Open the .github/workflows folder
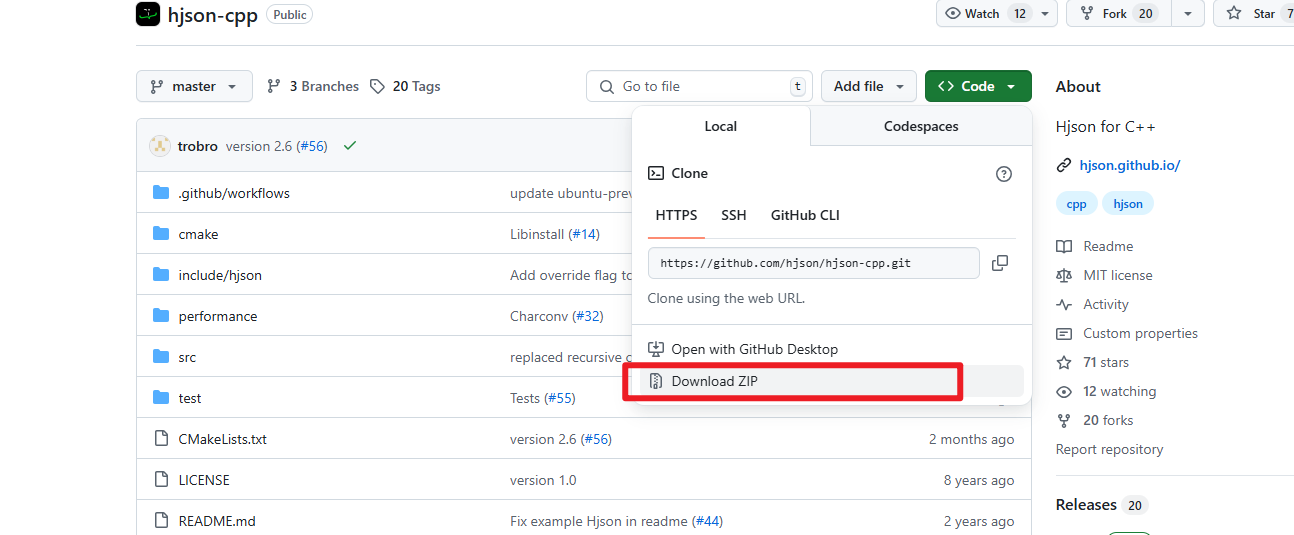The image size is (1294, 535). [x=234, y=193]
